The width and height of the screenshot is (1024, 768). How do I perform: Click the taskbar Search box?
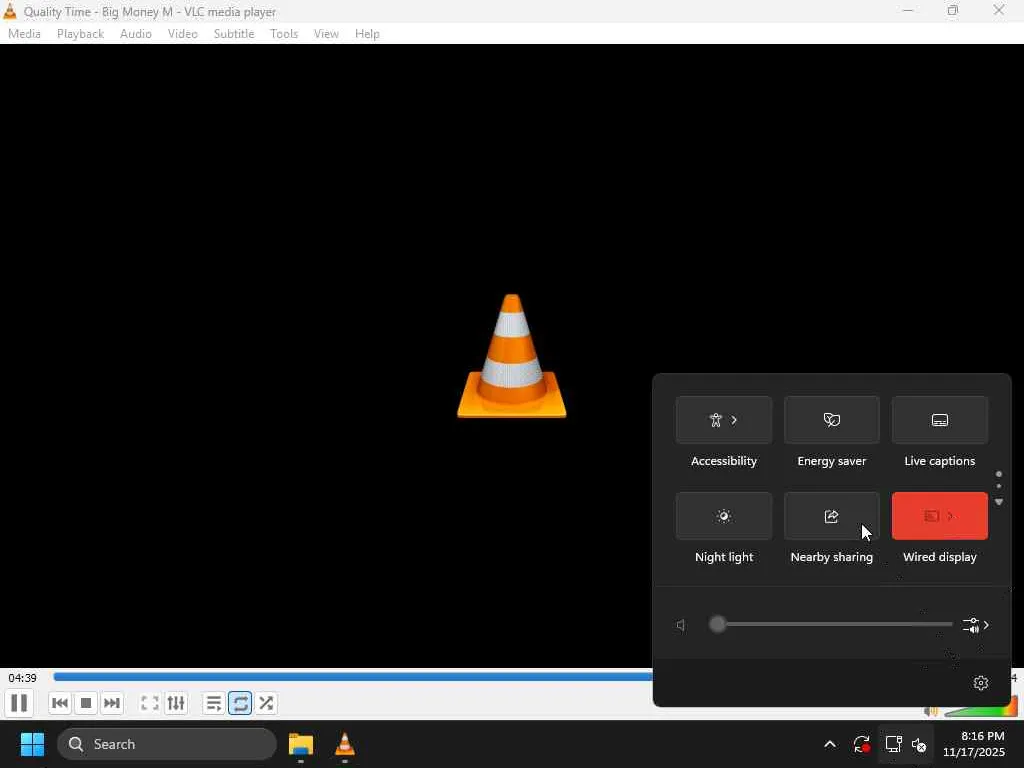(167, 744)
